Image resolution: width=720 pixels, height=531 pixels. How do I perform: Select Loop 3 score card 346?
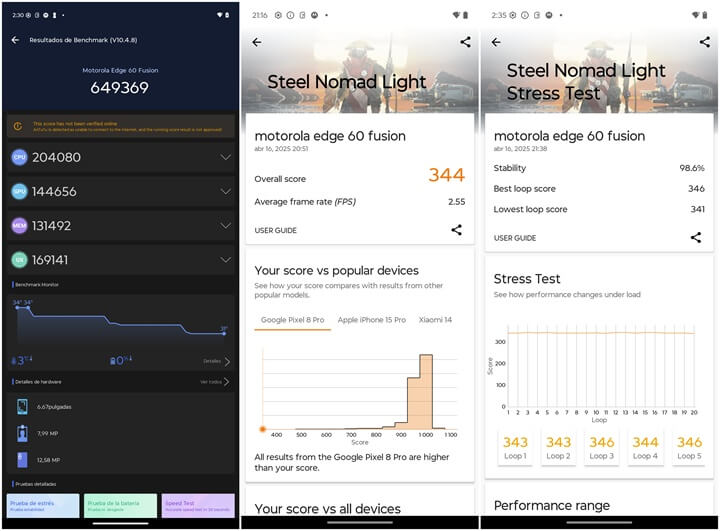click(x=602, y=448)
